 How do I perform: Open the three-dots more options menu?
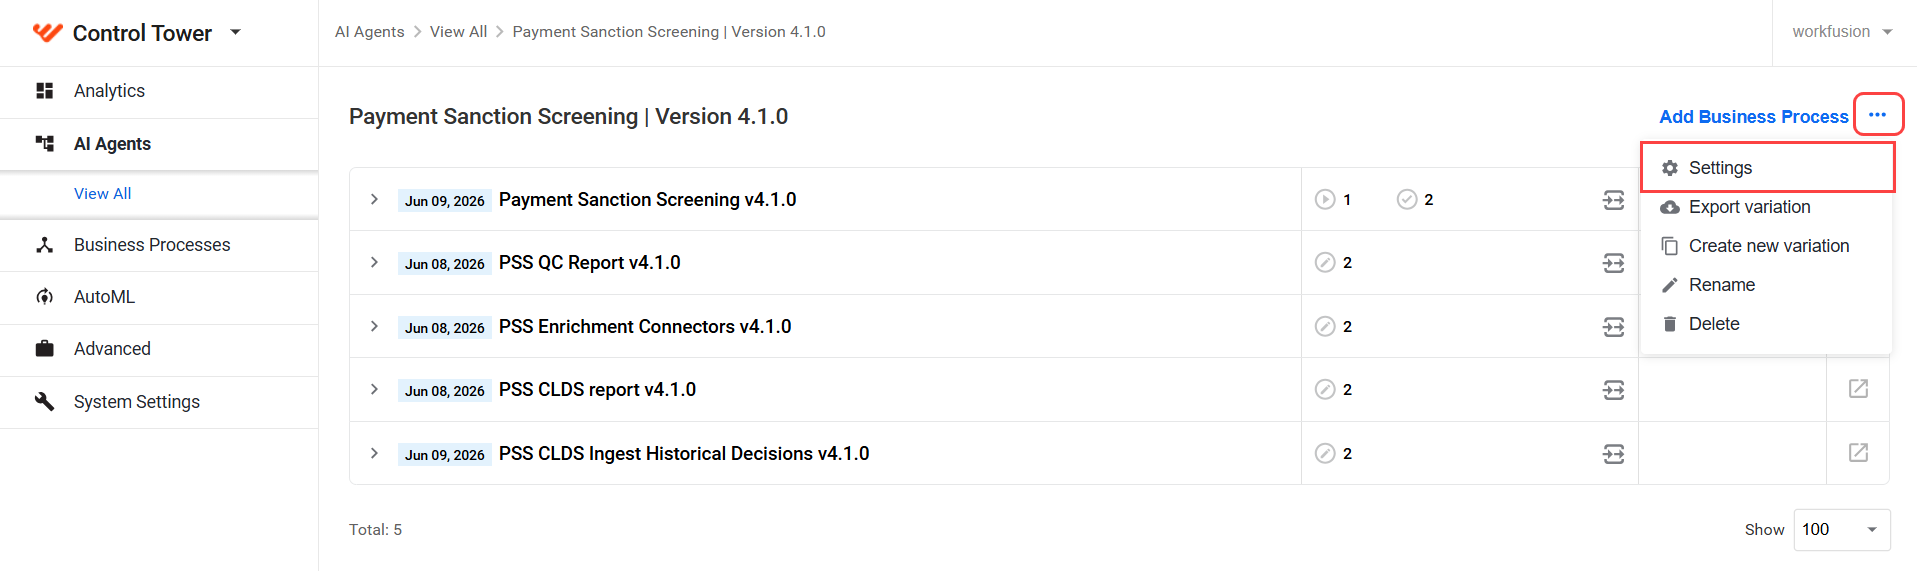pyautogui.click(x=1877, y=115)
